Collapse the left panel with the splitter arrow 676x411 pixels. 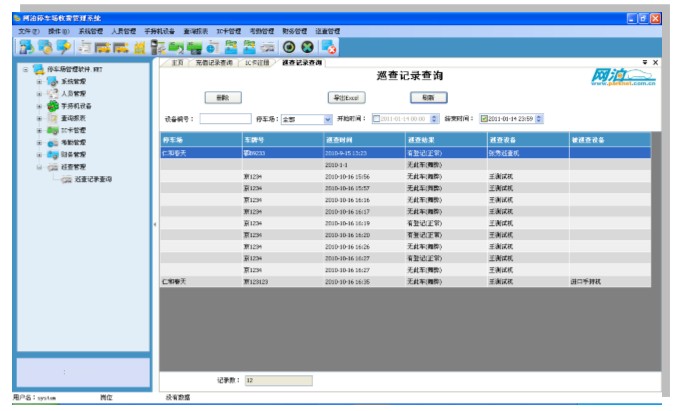tap(155, 224)
